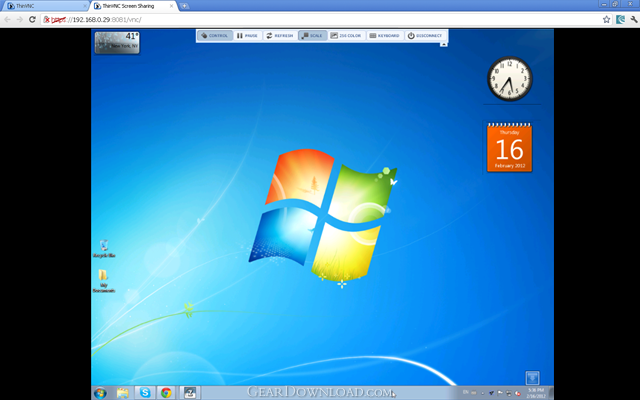Screen dimensions: 640x400
Task: Click the blue square icon above the tray
Action: 532,378
